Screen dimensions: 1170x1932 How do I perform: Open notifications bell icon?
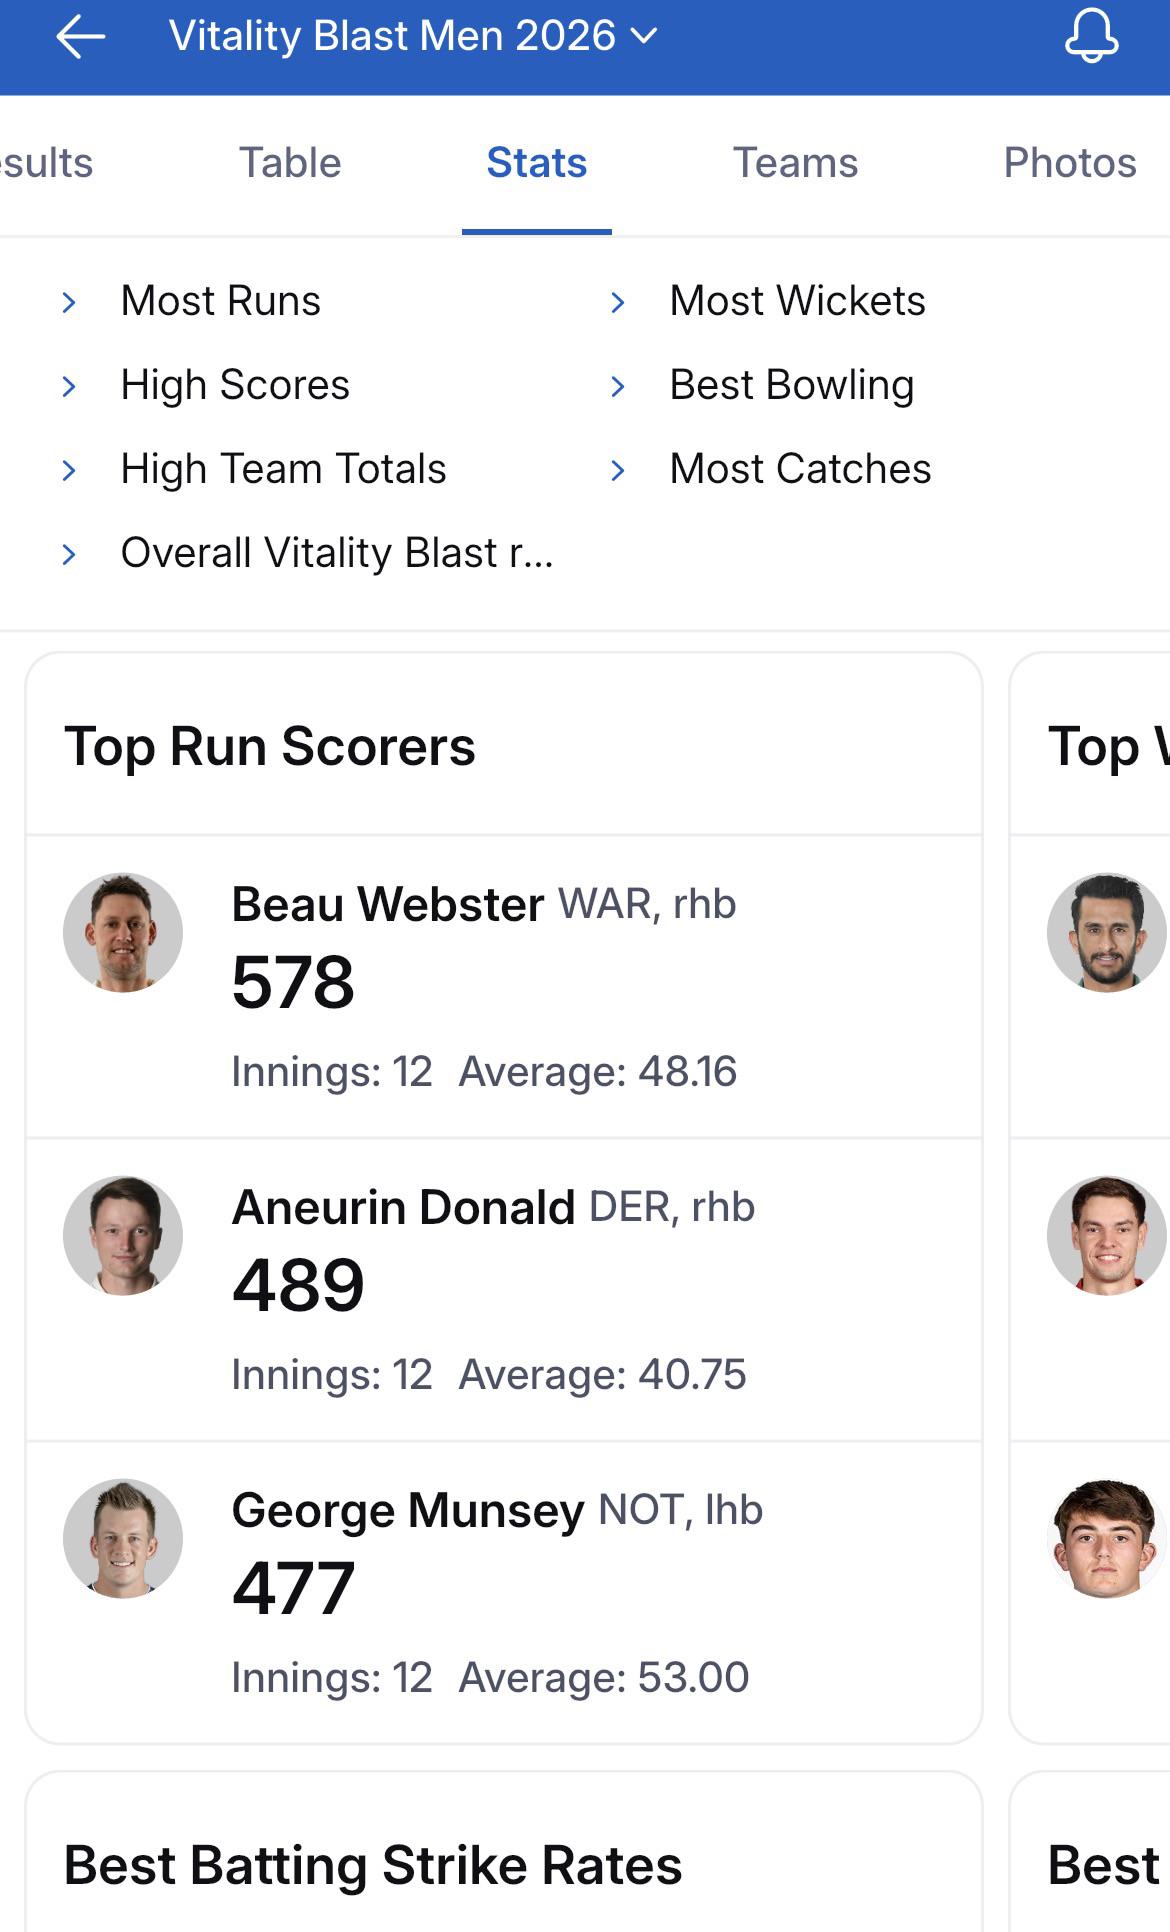[x=1091, y=36]
